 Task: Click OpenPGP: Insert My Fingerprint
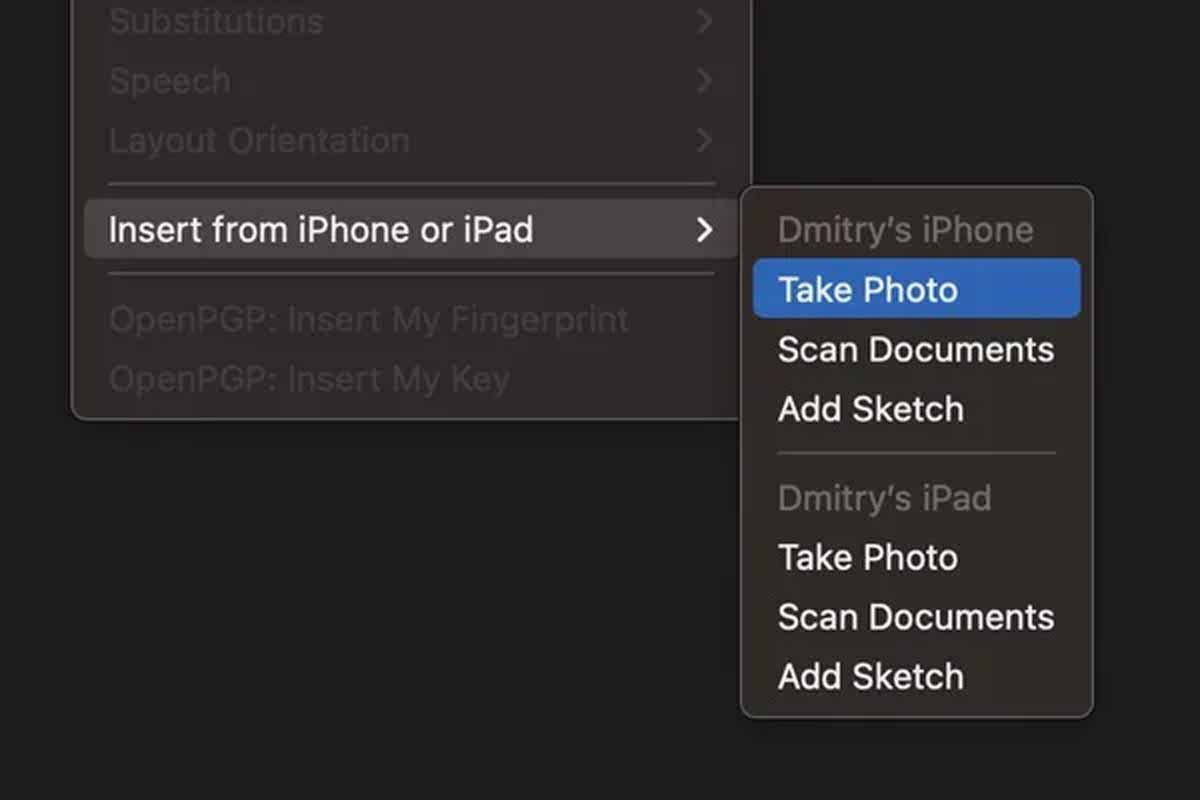tap(368, 320)
